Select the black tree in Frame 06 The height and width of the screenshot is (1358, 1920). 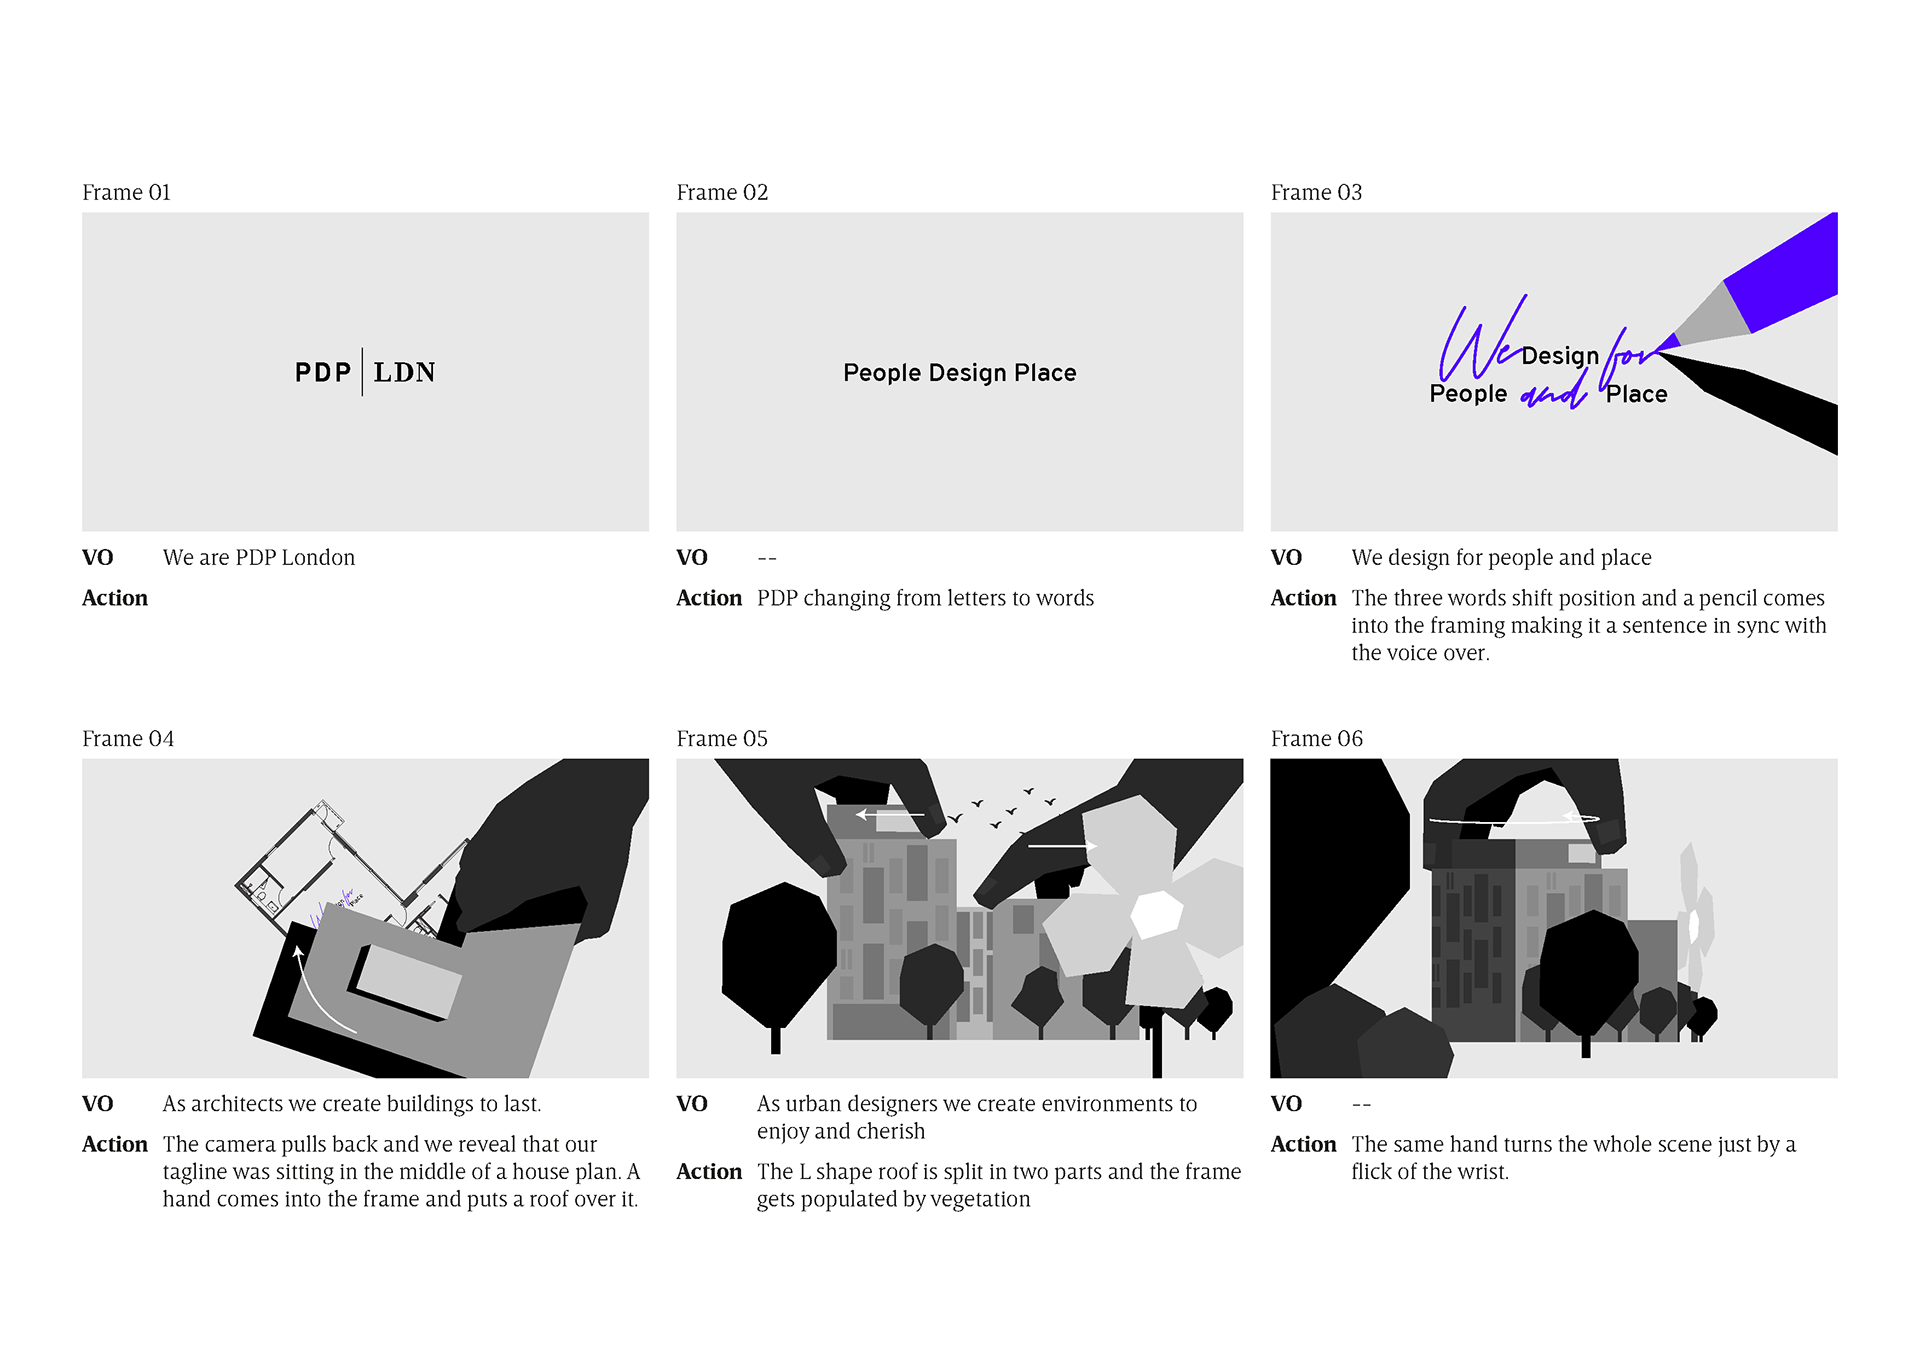[x=1588, y=980]
